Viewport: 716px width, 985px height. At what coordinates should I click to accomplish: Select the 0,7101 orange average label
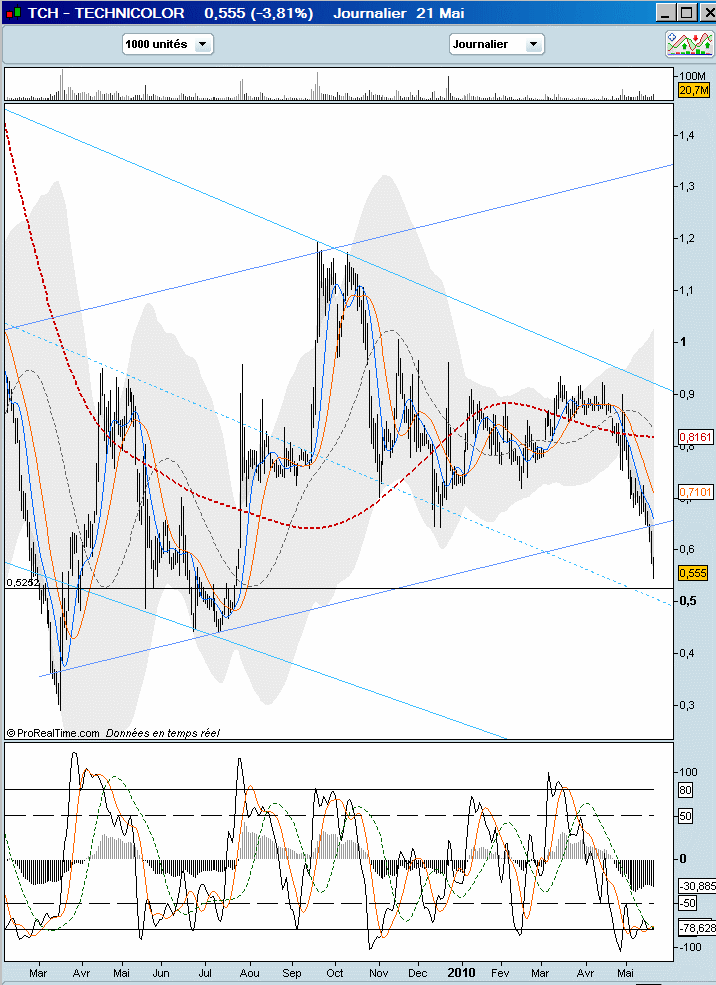coord(696,491)
